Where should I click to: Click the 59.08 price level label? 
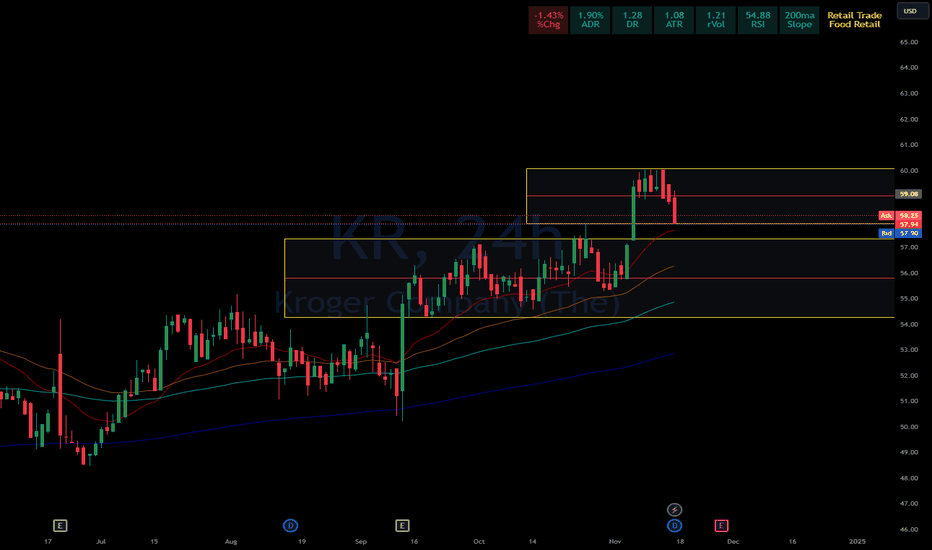click(909, 194)
